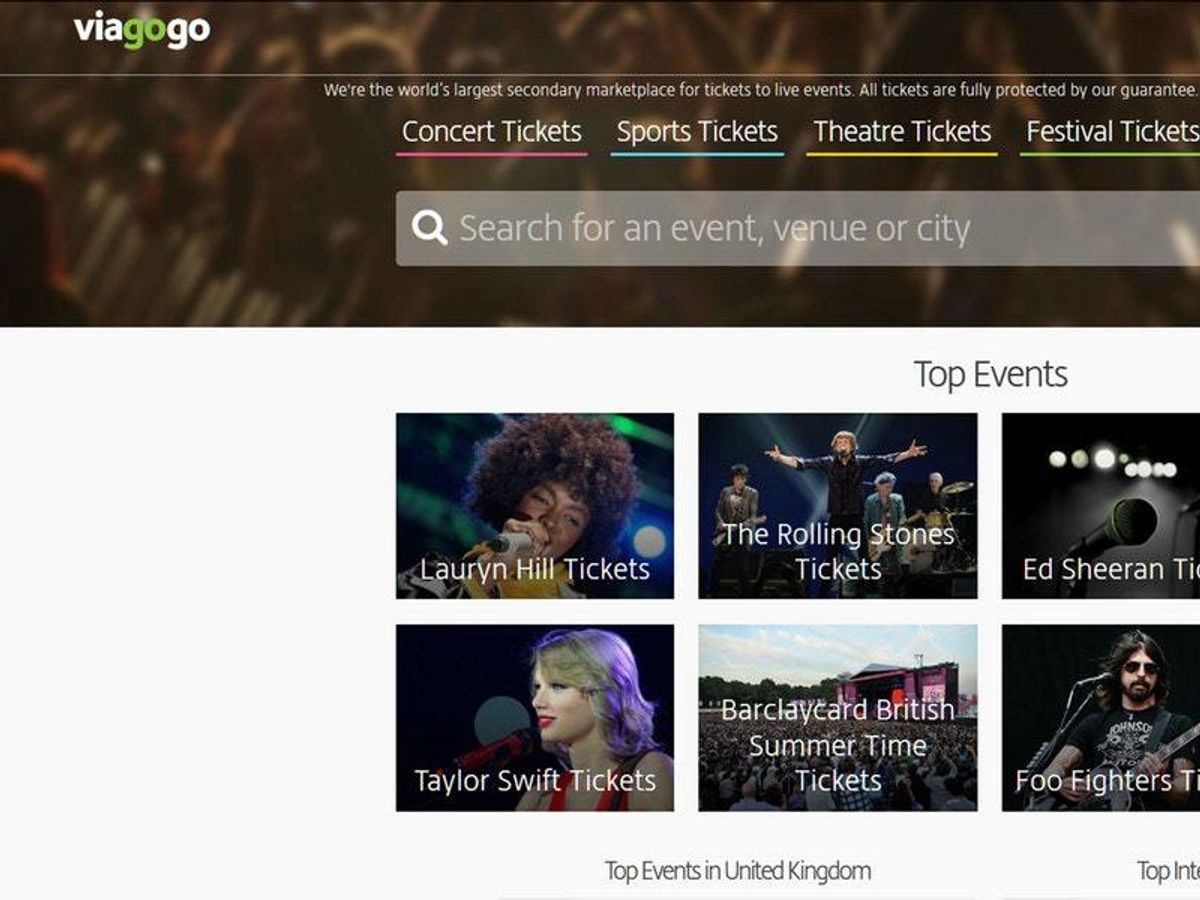Switch to Theatre Tickets
Screen dimensions: 1200x900
point(903,131)
